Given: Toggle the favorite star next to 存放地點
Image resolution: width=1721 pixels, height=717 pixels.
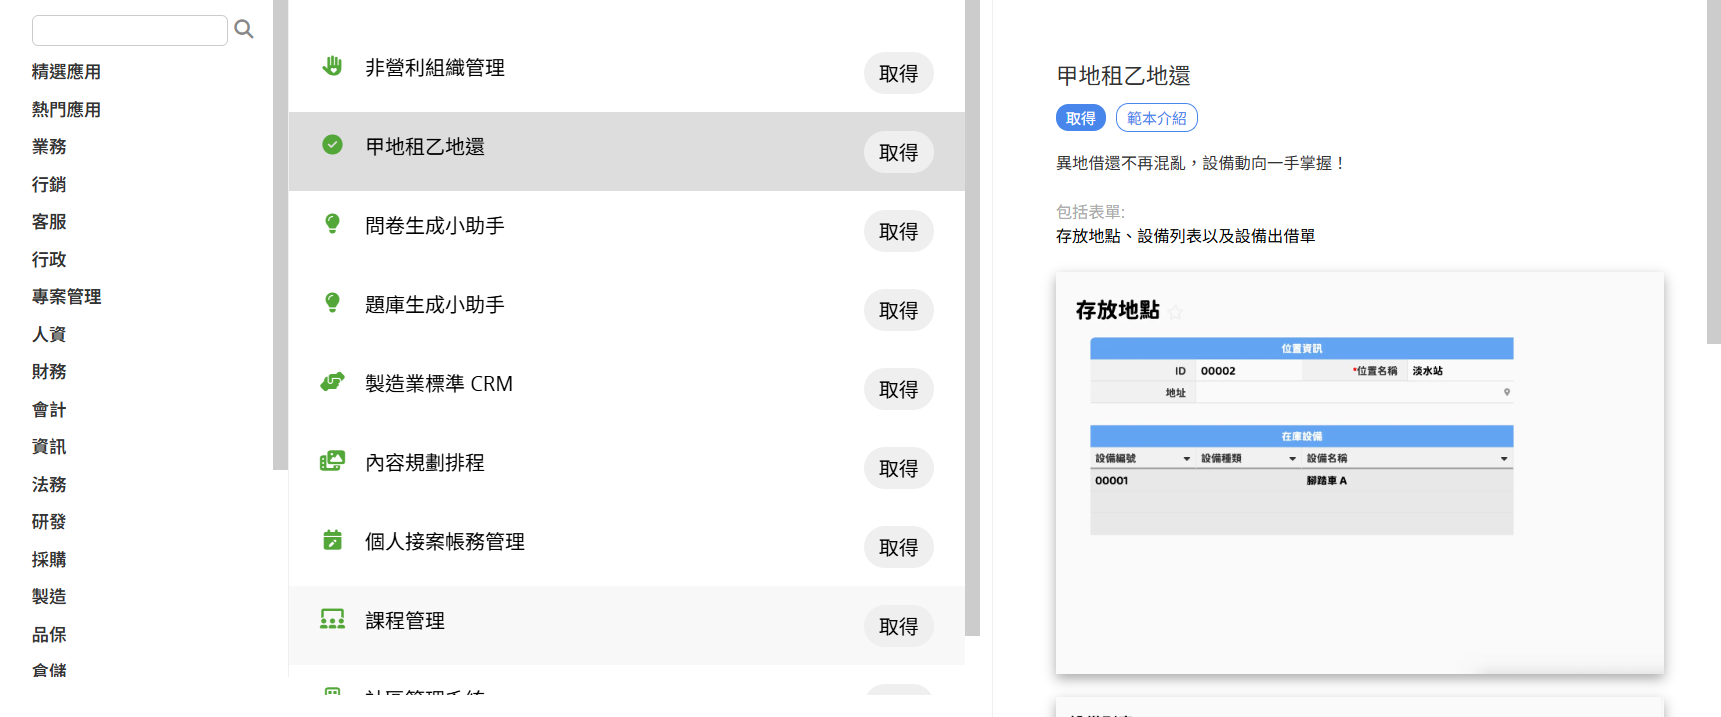Looking at the screenshot, I should point(1176,312).
